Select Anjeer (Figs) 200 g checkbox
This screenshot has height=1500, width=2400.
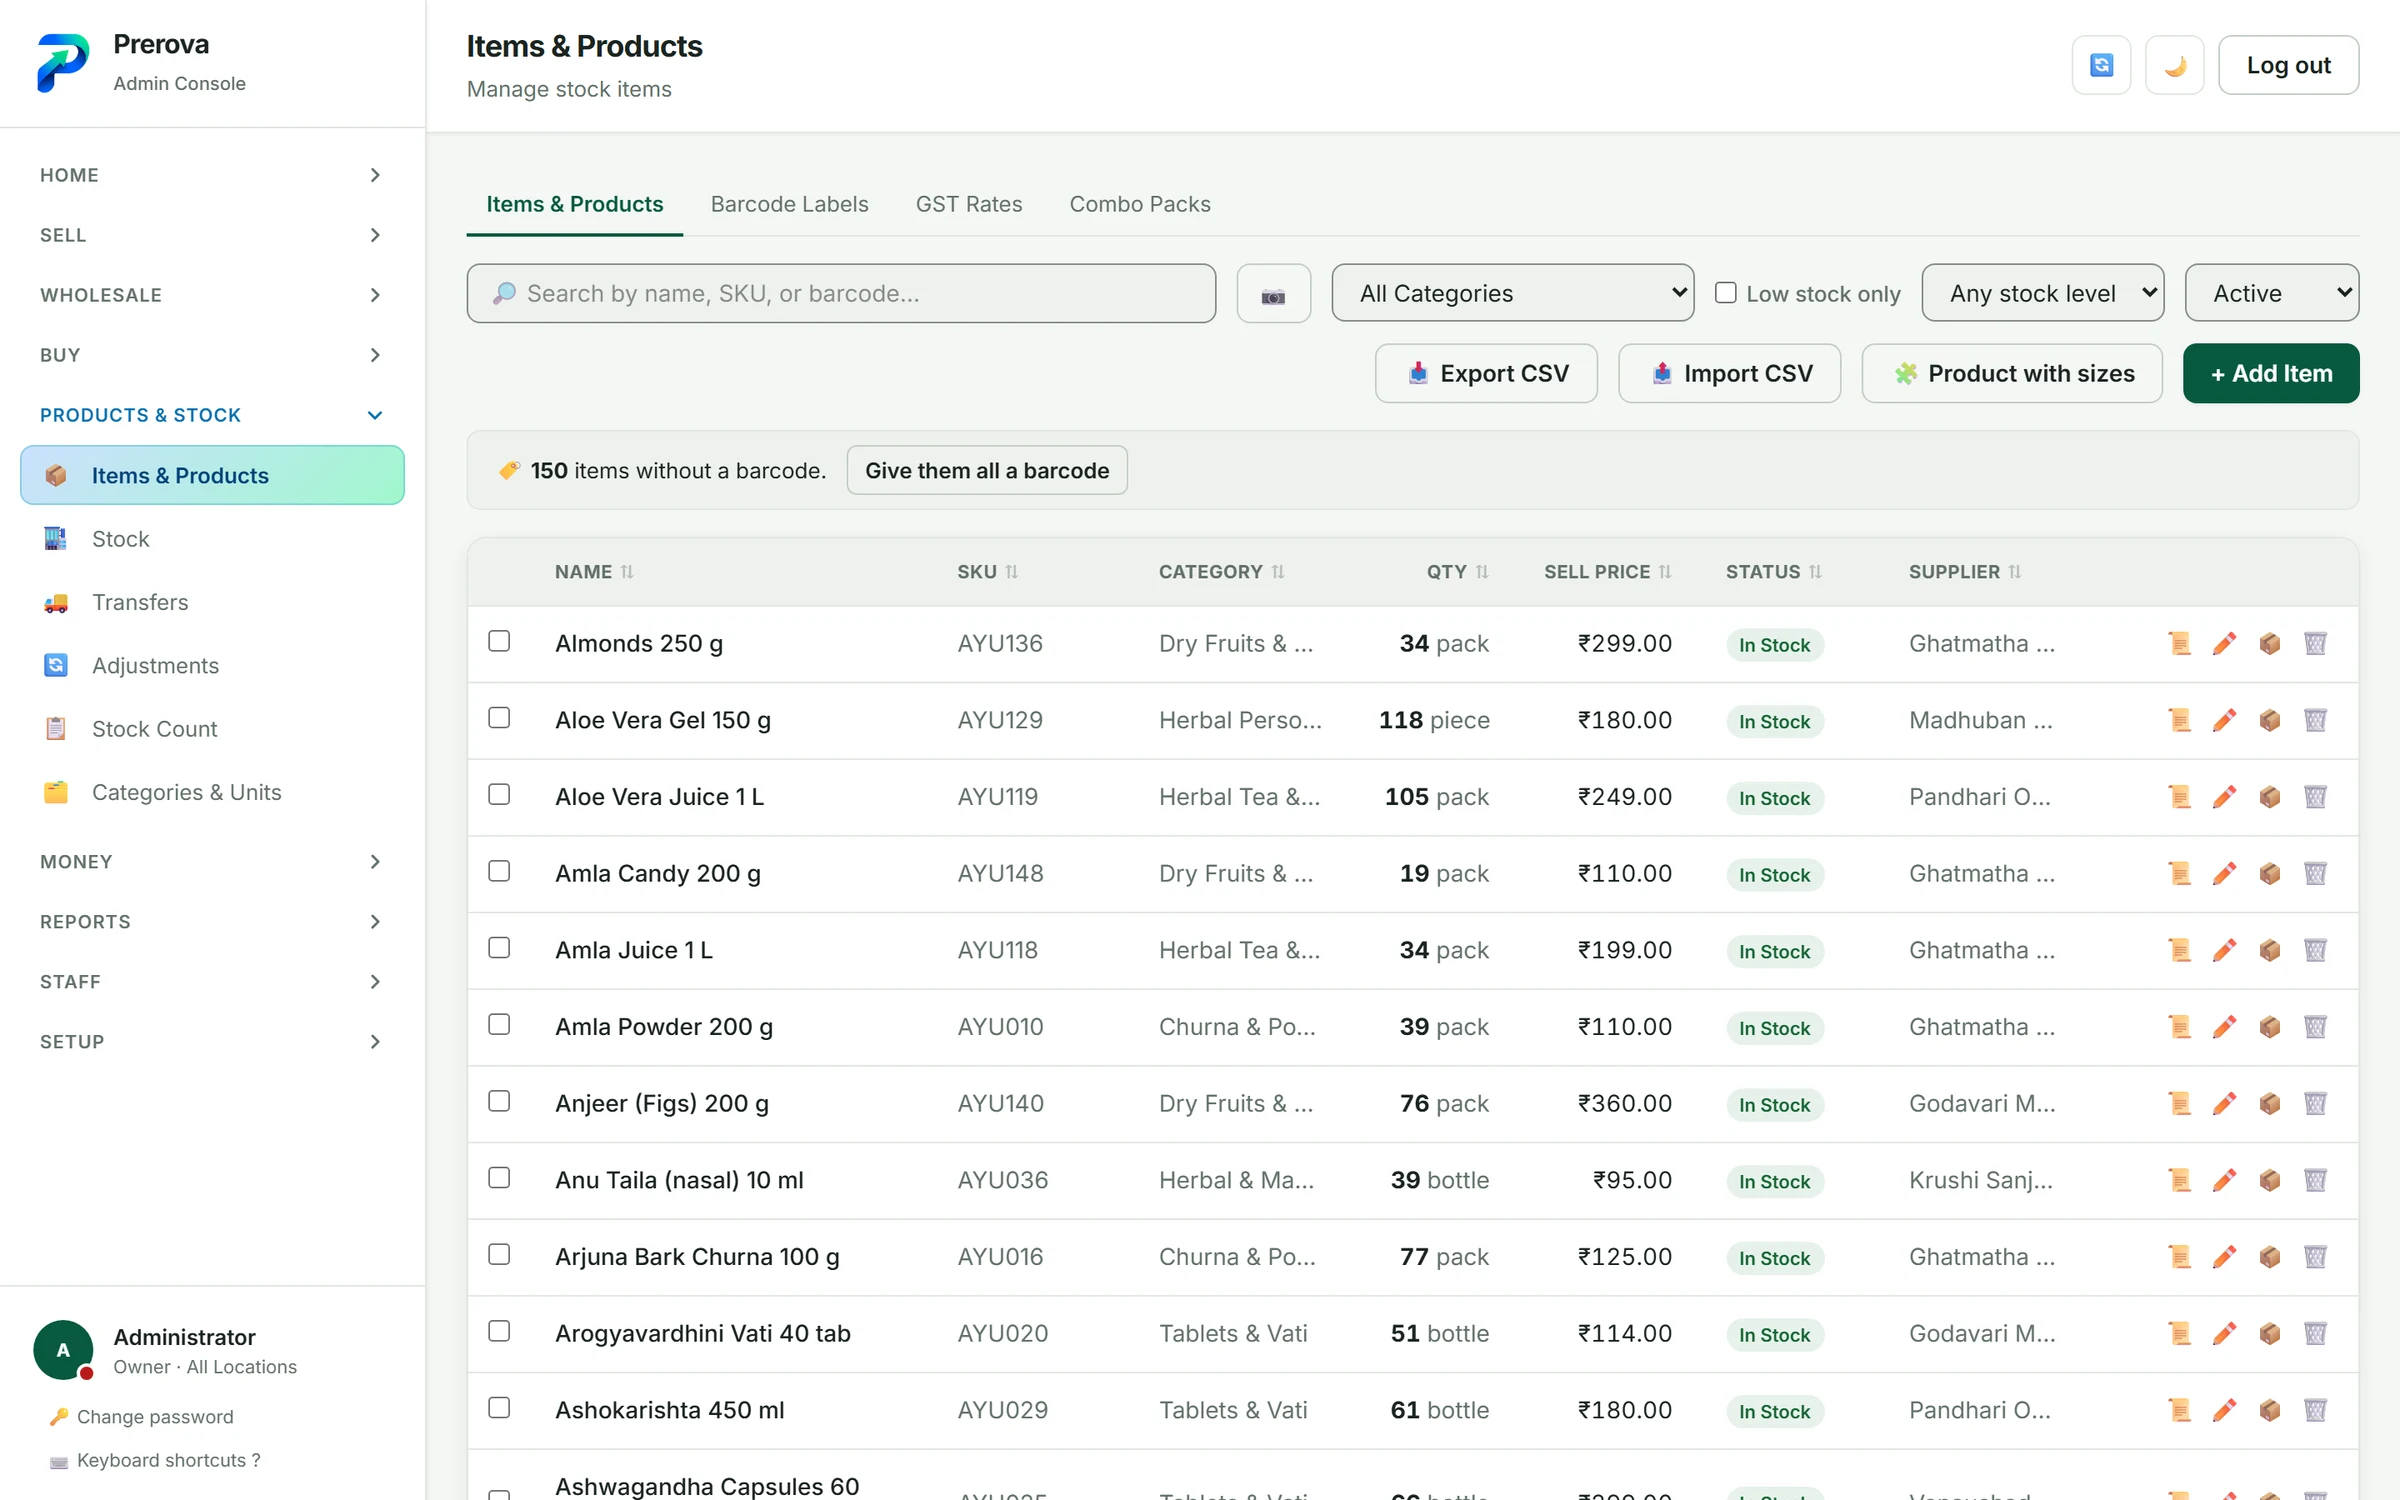499,1101
